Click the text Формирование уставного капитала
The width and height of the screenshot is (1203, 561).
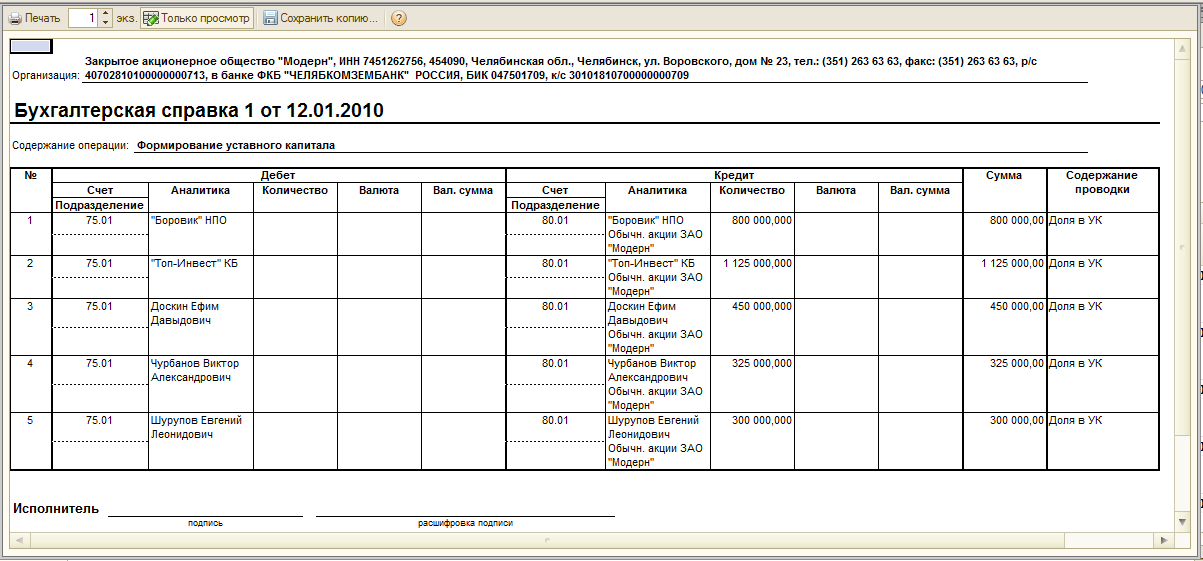(x=236, y=145)
